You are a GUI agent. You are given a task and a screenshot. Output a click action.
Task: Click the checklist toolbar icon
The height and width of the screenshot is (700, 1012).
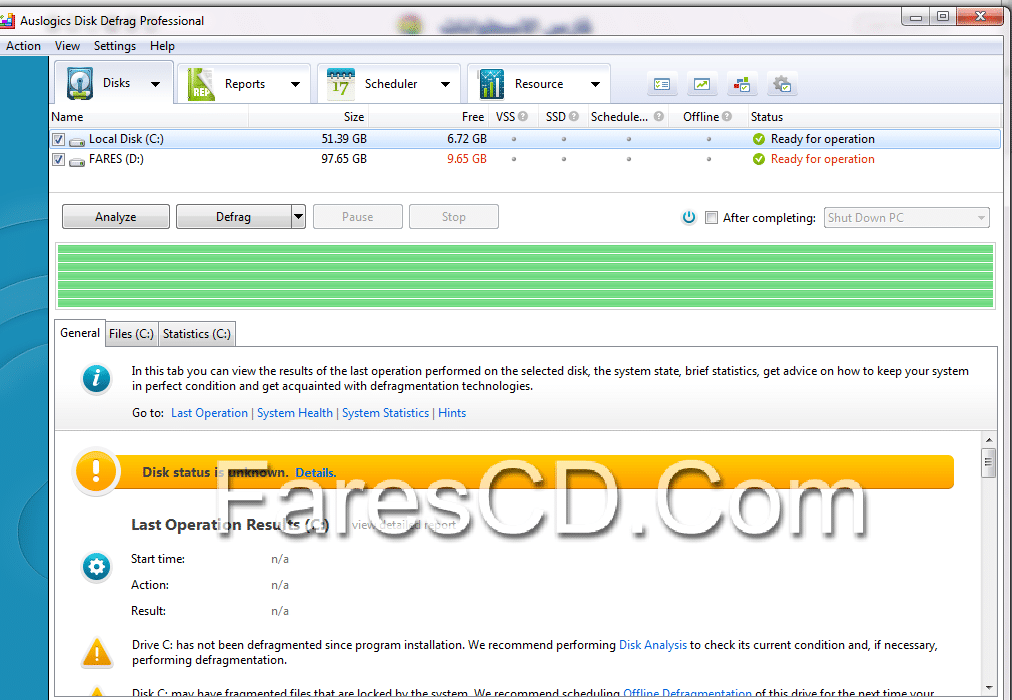point(662,84)
